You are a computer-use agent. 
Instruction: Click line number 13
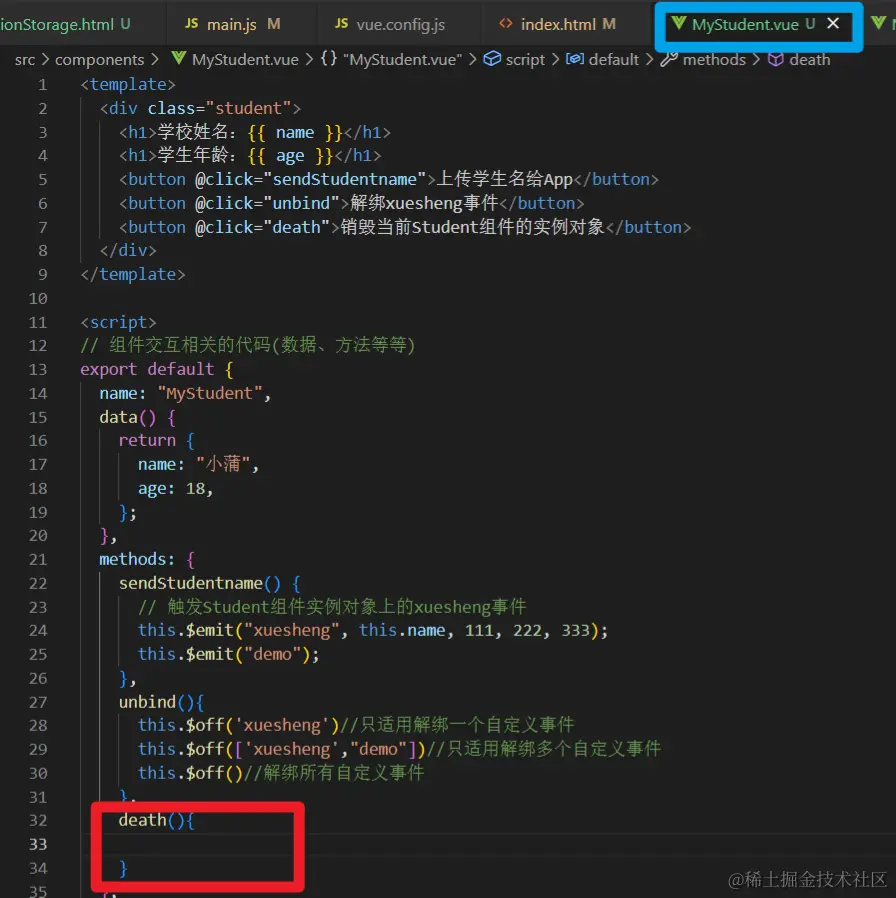point(38,369)
